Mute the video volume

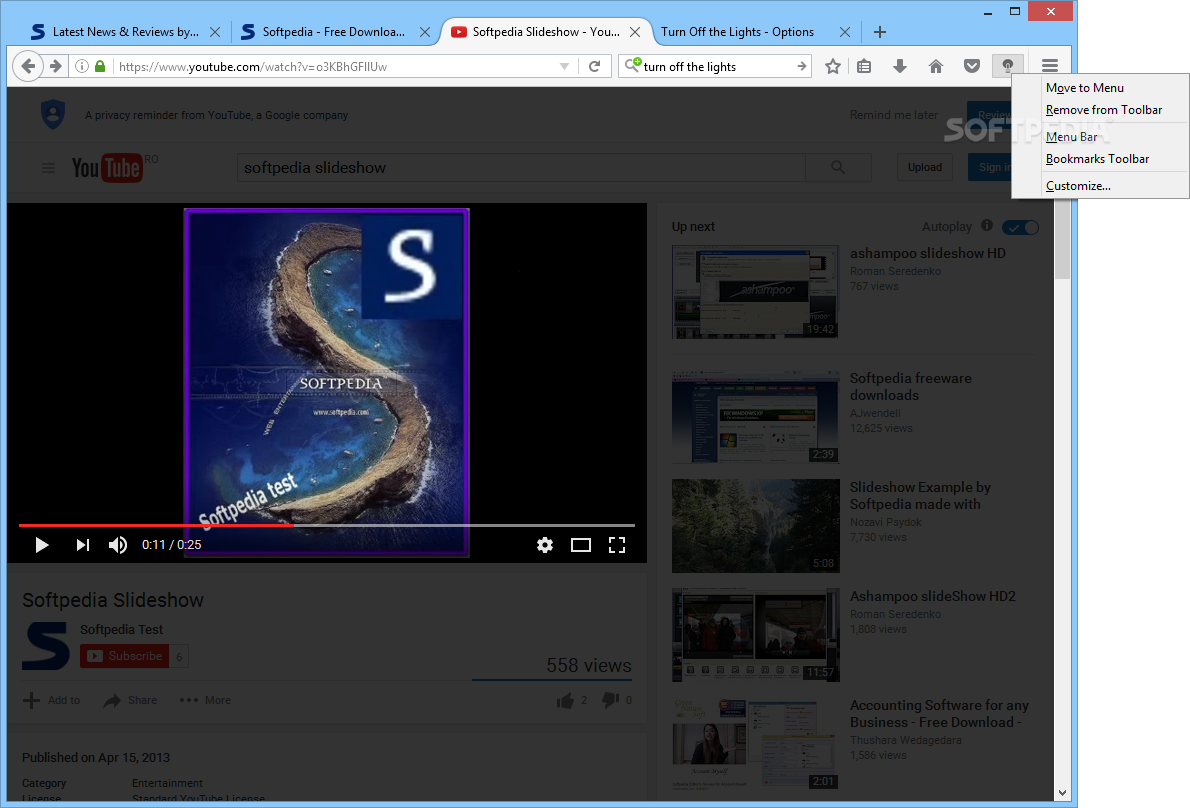(118, 545)
